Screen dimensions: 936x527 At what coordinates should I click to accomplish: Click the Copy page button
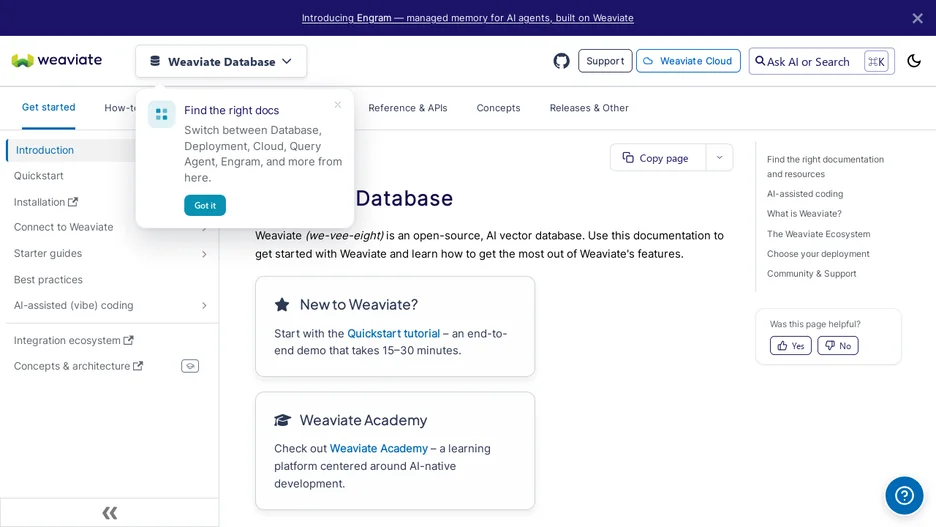tap(657, 158)
